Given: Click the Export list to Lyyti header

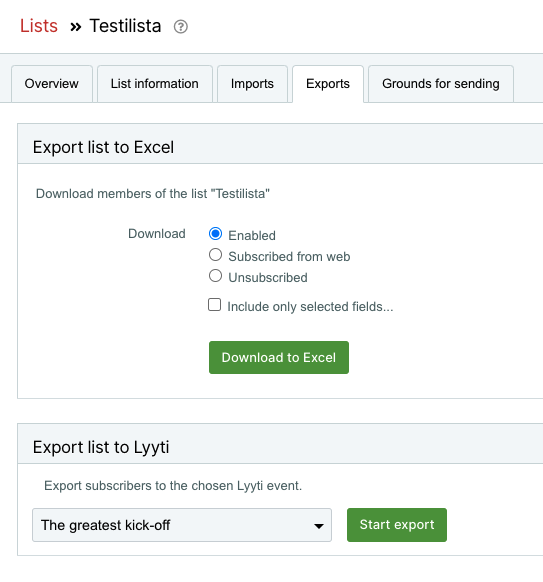Looking at the screenshot, I should click(101, 447).
